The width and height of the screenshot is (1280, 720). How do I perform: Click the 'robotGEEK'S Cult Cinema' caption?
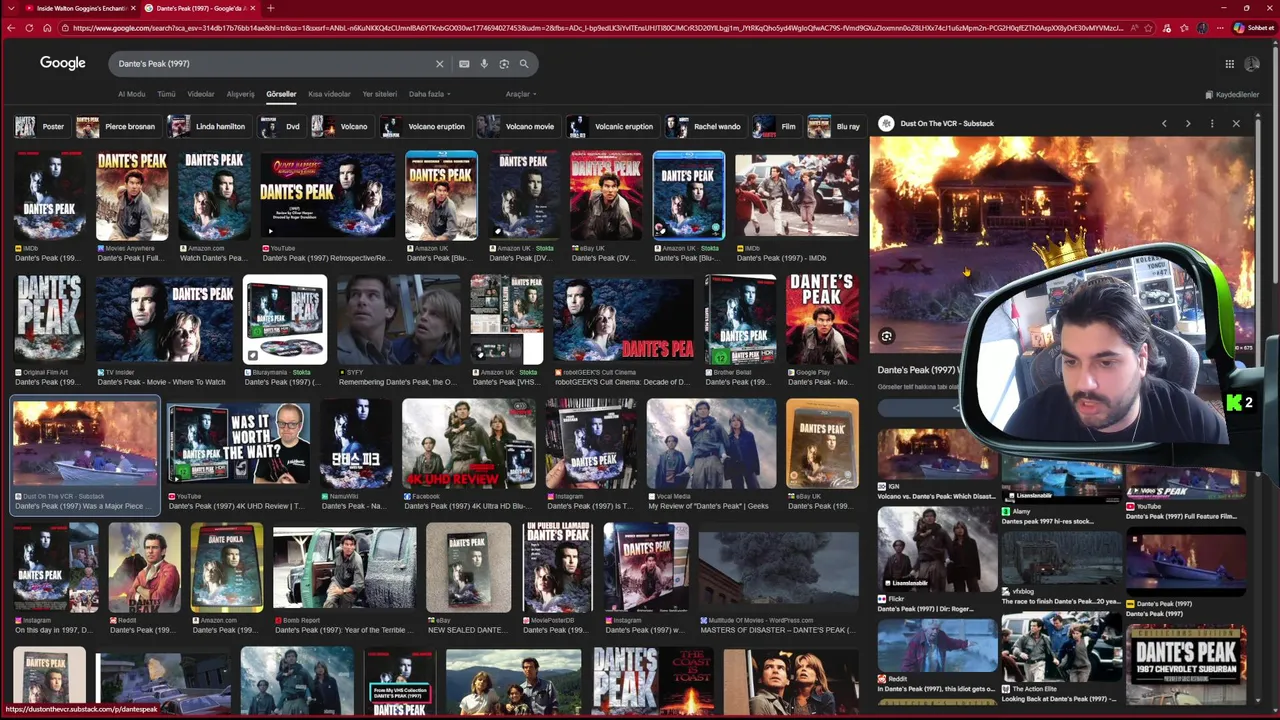coord(622,383)
